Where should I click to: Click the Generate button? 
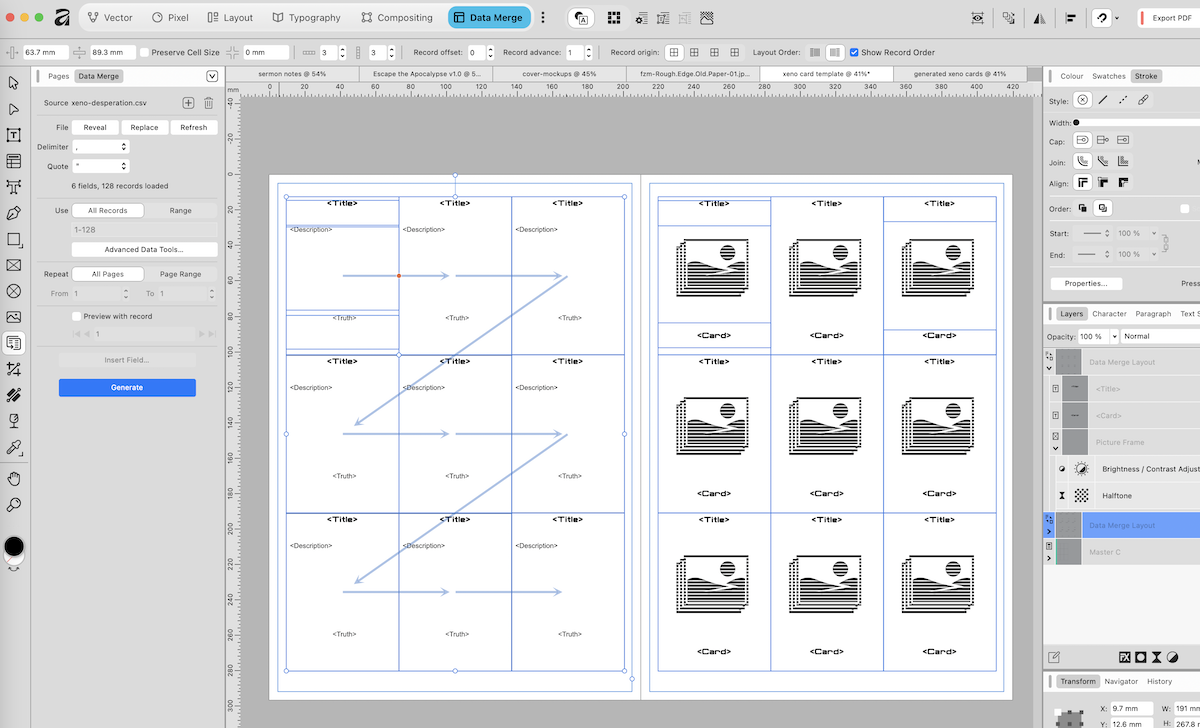[x=127, y=387]
